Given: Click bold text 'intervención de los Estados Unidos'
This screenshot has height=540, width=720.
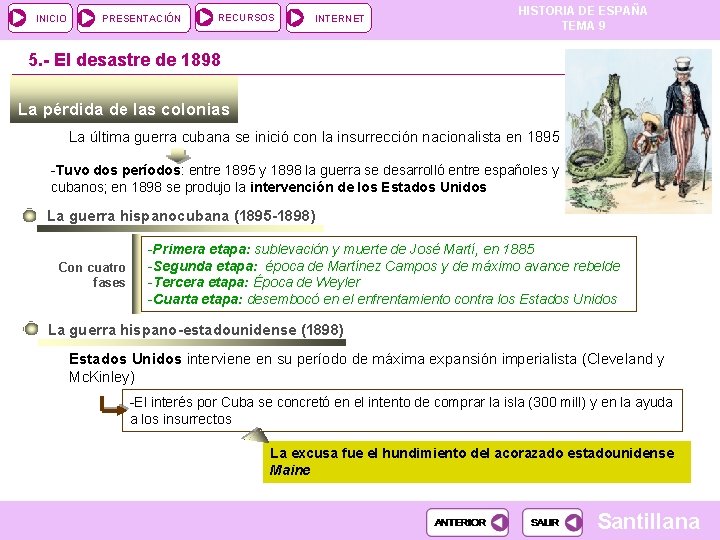Looking at the screenshot, I should click(368, 187).
